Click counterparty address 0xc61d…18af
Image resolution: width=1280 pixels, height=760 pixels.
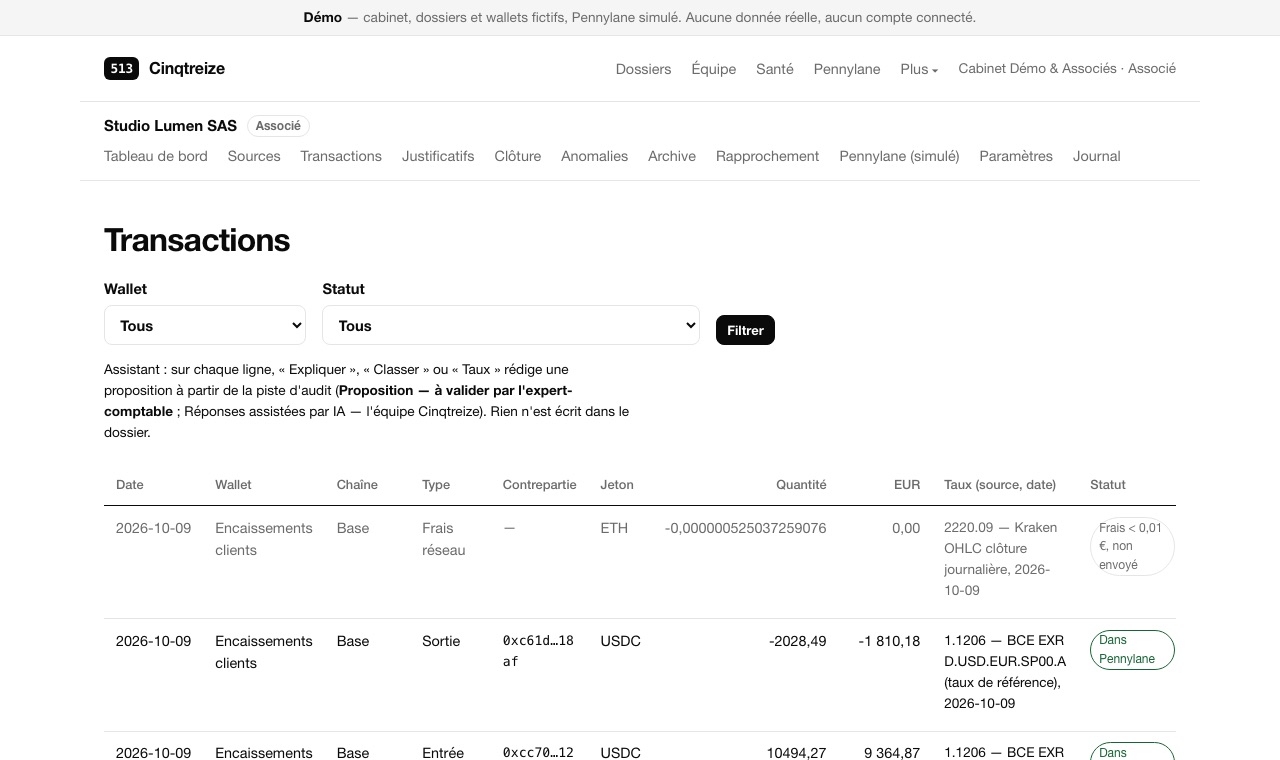(x=538, y=651)
